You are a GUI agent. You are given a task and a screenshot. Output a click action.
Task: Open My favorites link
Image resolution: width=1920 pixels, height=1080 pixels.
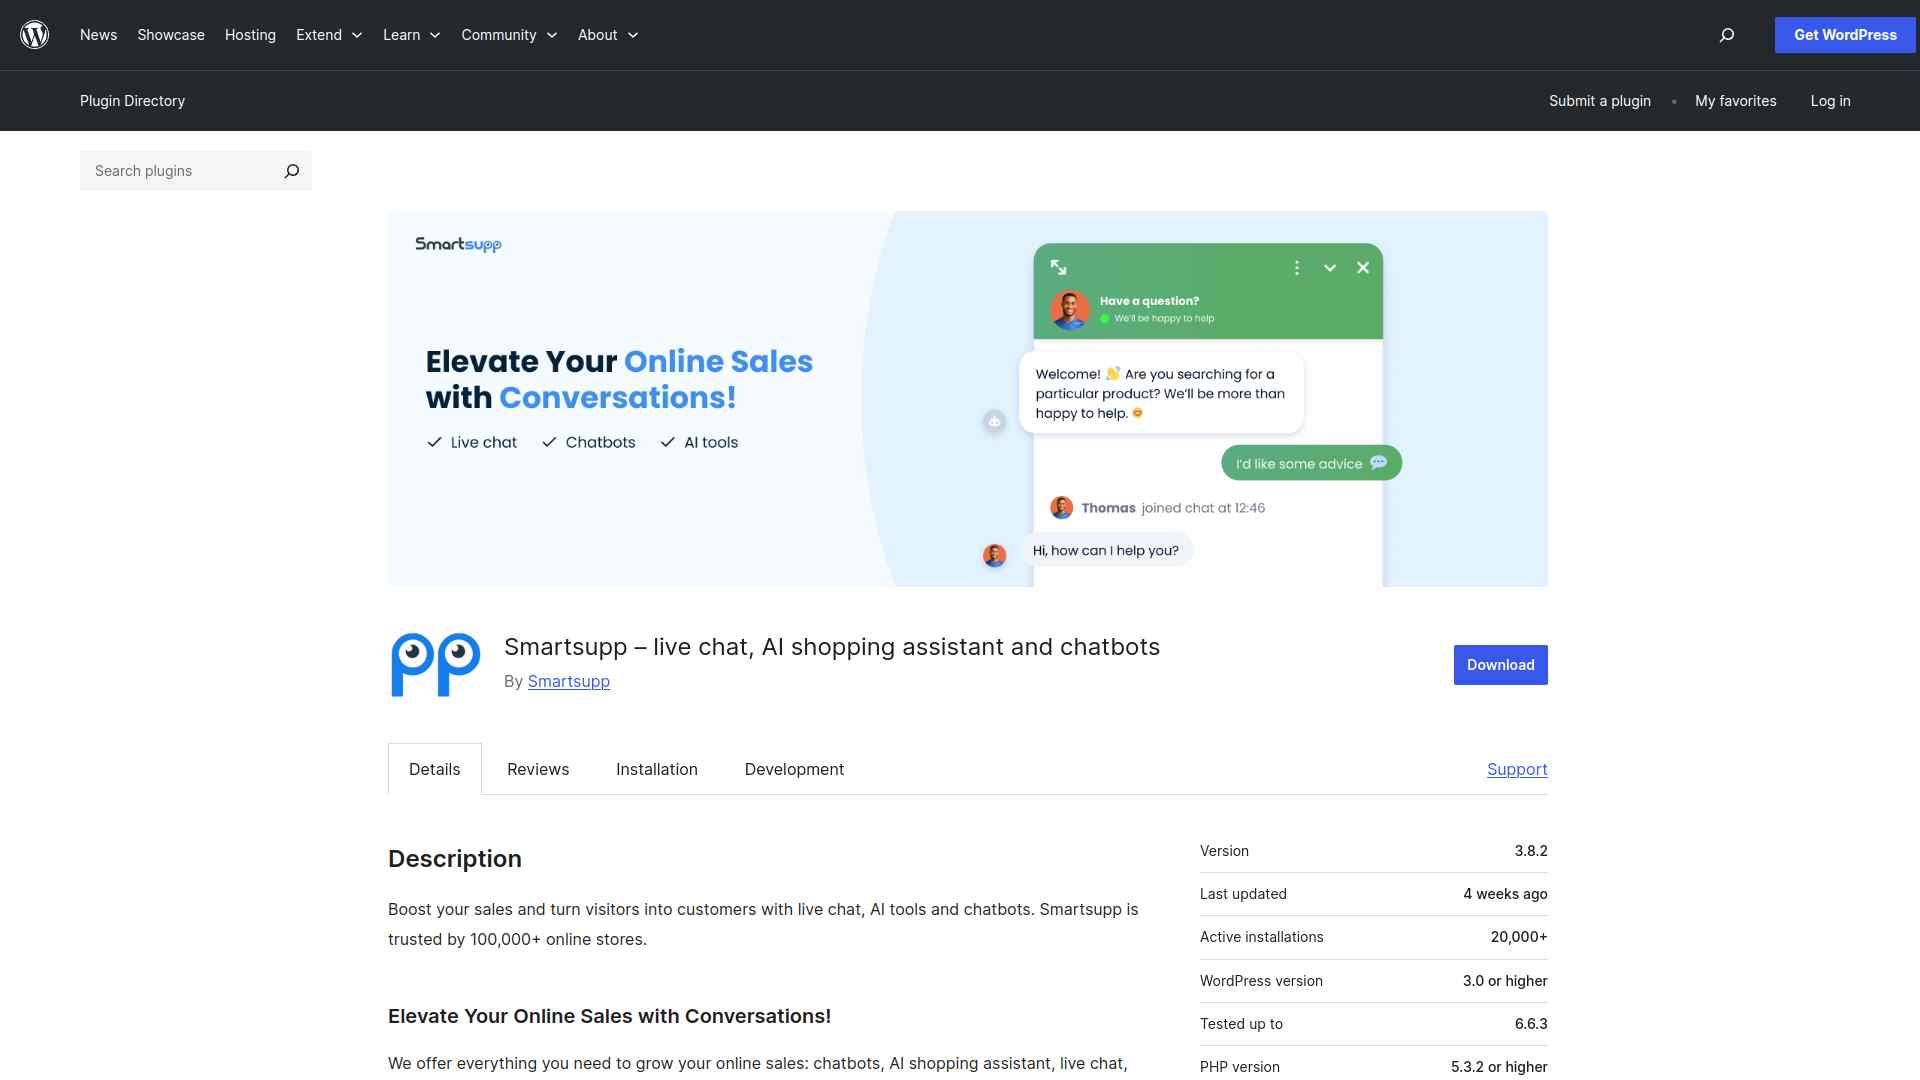[x=1736, y=101]
